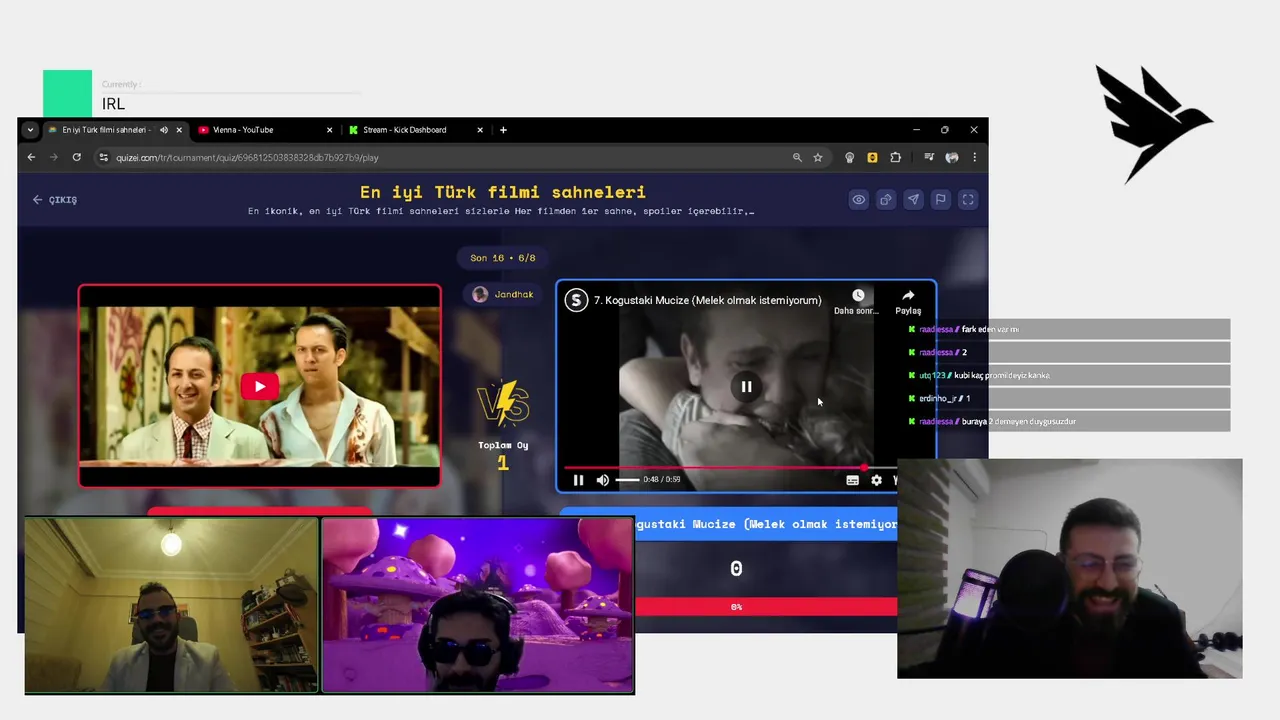Click the browser forward arrow
This screenshot has width=1280, height=720.
53,157
